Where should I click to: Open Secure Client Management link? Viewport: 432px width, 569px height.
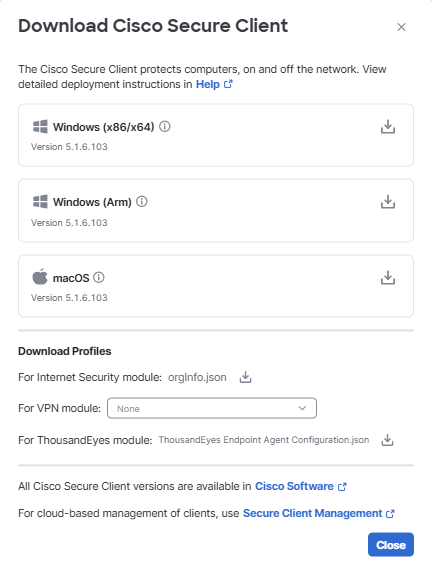(x=313, y=513)
